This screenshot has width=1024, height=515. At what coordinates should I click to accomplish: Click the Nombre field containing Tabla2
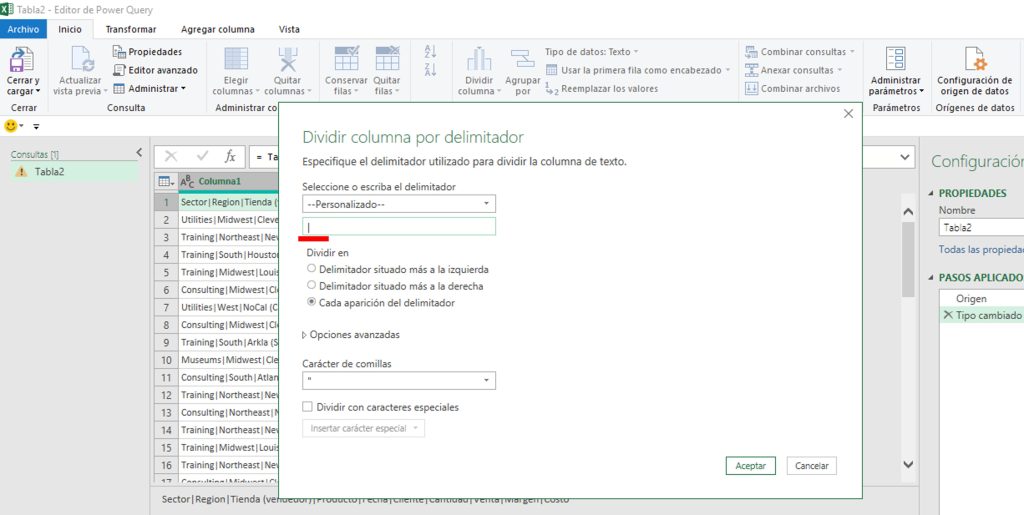click(x=981, y=227)
